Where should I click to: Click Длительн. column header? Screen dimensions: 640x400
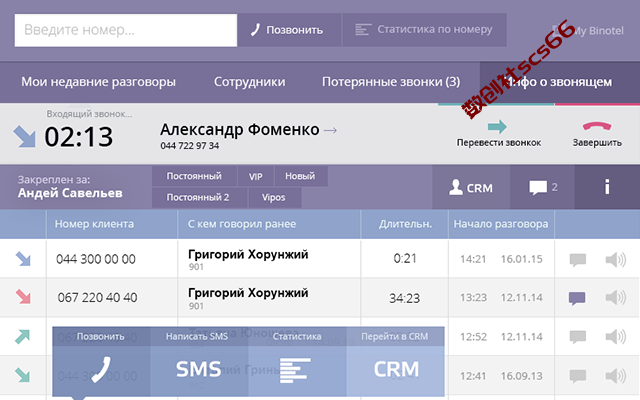click(x=405, y=224)
